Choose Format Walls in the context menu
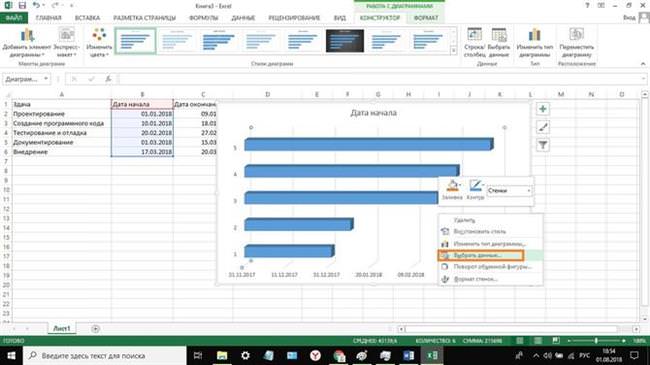 point(475,279)
